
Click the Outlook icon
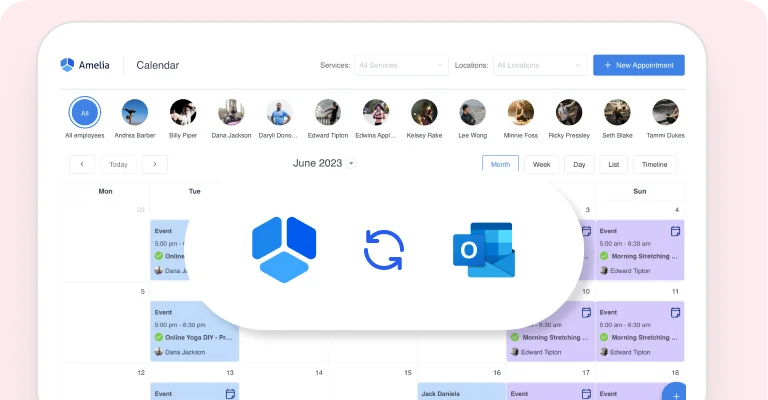[x=484, y=250]
